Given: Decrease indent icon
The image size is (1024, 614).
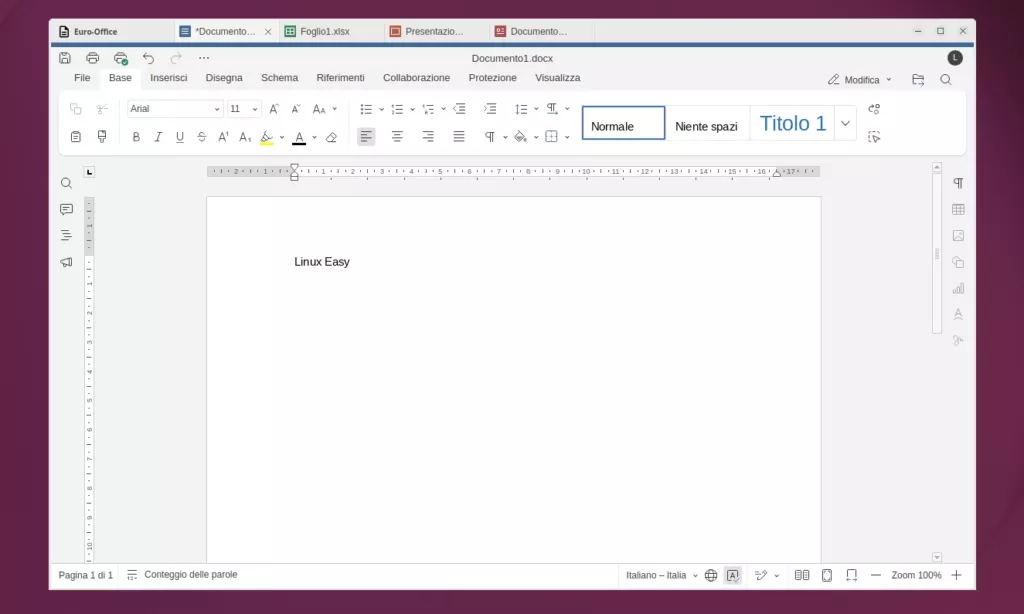Looking at the screenshot, I should (459, 108).
